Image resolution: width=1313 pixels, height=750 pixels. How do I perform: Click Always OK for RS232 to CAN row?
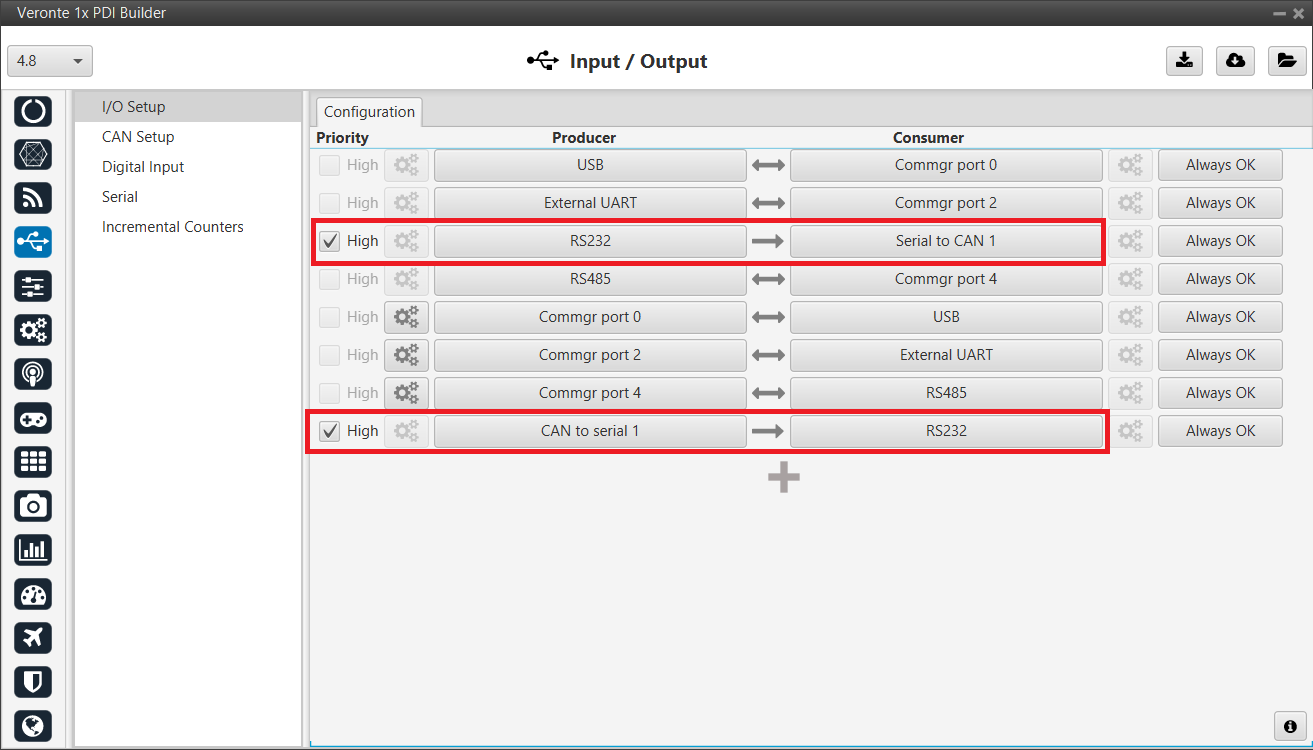pos(1220,241)
